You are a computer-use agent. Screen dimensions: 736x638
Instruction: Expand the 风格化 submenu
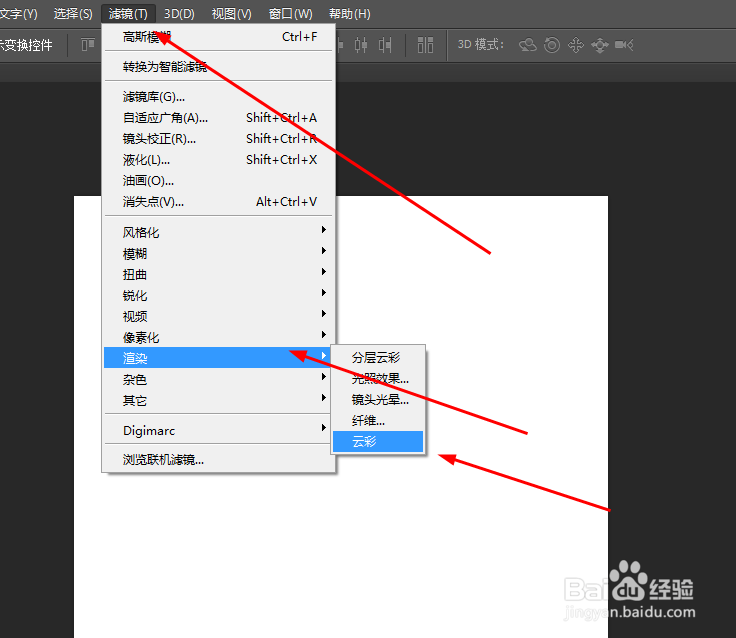tap(218, 232)
